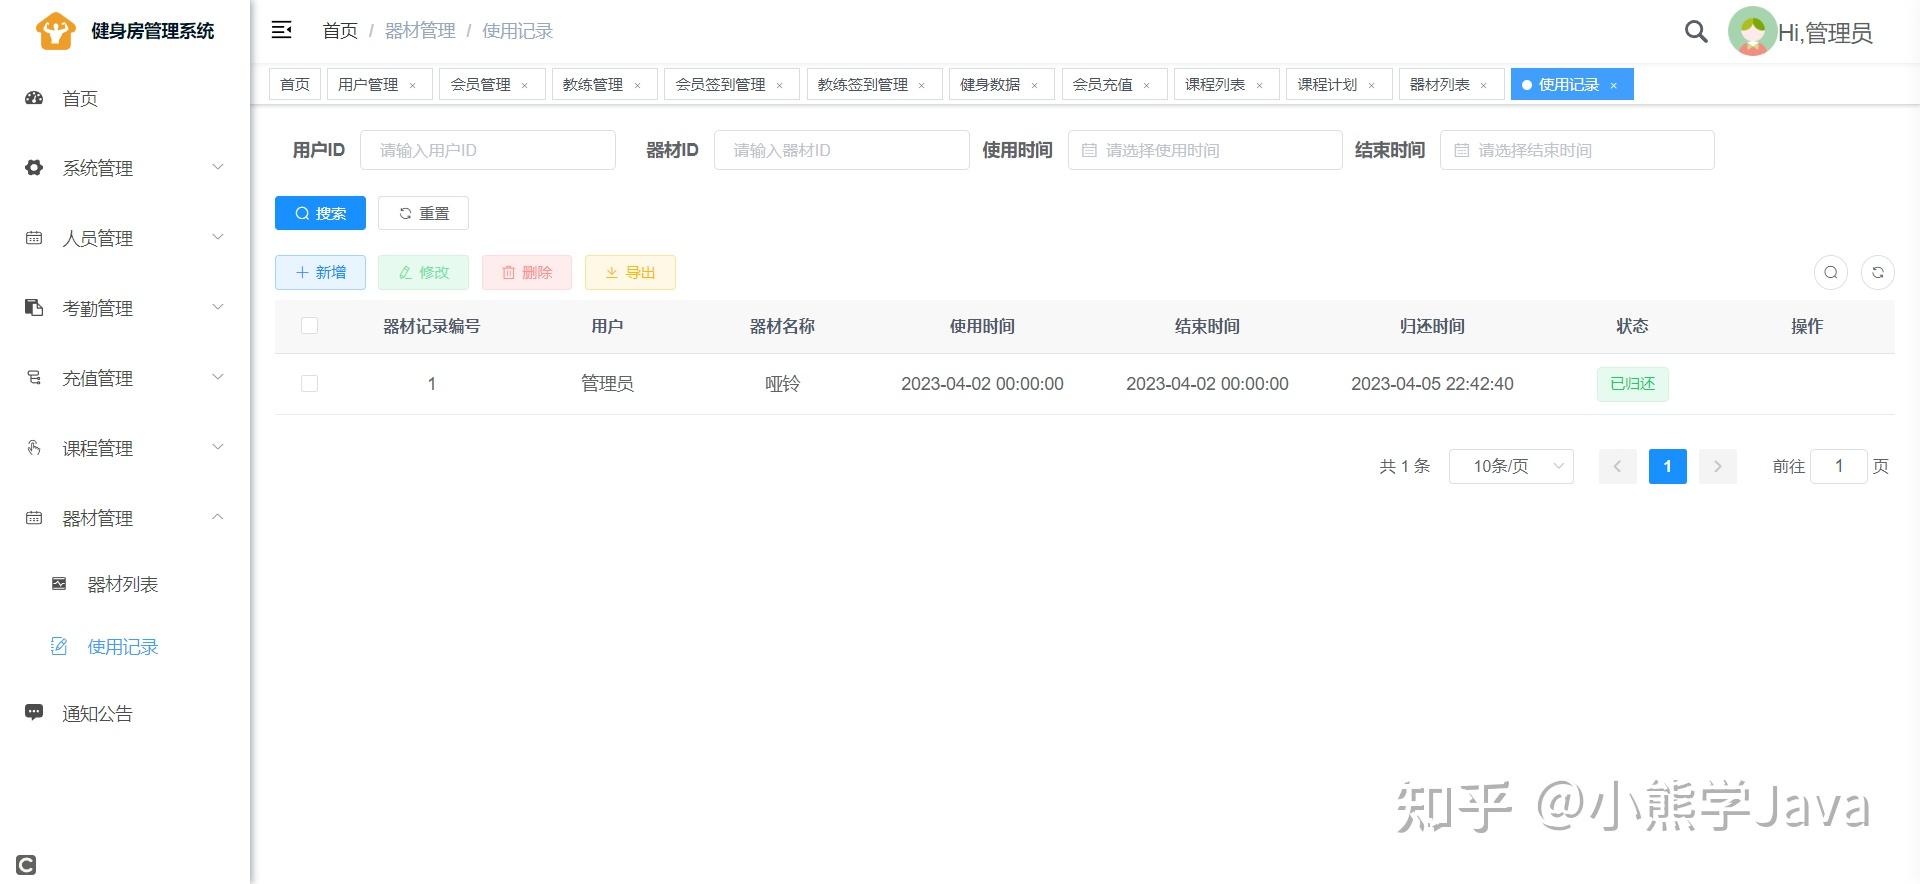Close the 课程列表 tab
The width and height of the screenshot is (1920, 884).
pos(1259,85)
